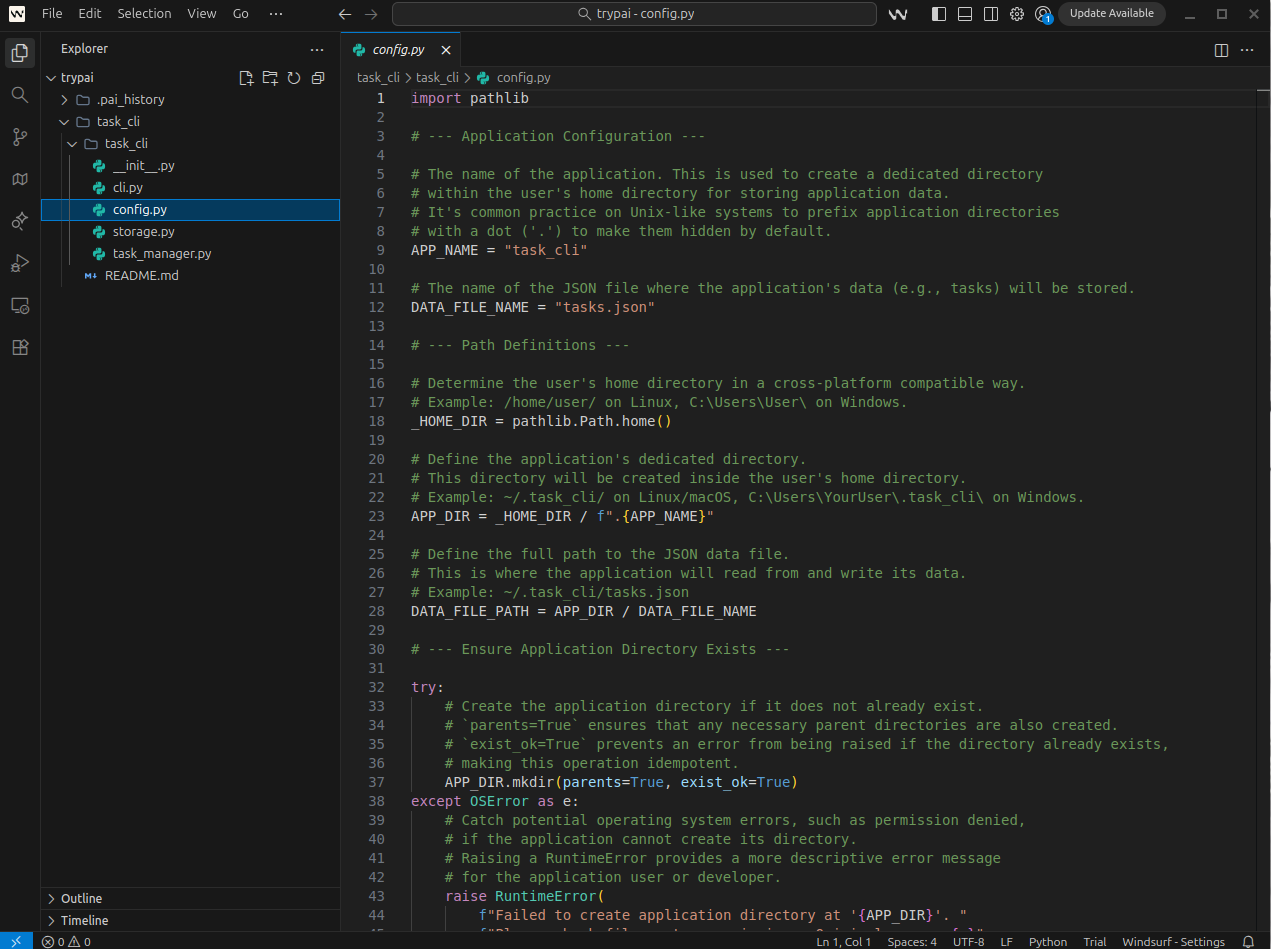Refresh the Explorer file tree

click(x=294, y=78)
